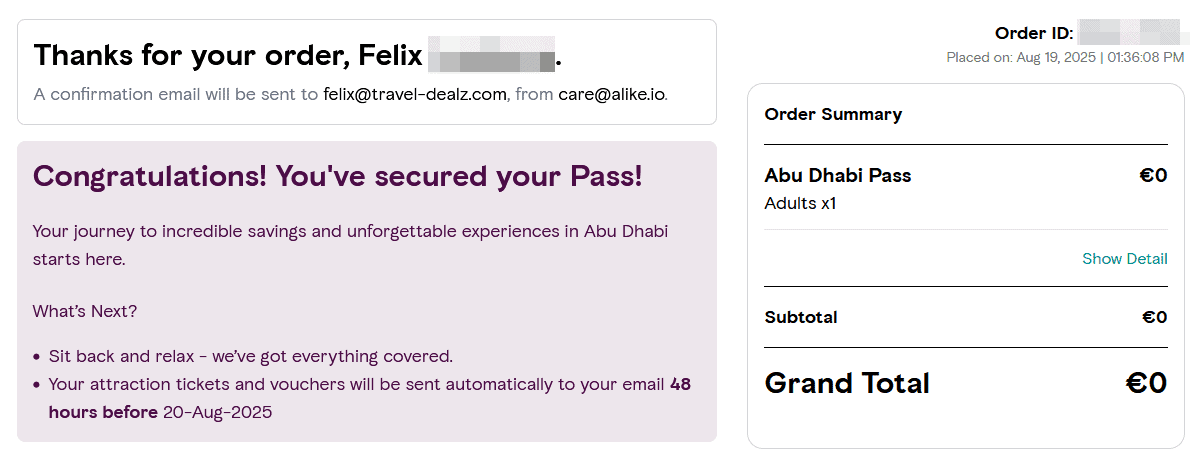
Task: Click the Grand Total label
Action: (x=847, y=383)
